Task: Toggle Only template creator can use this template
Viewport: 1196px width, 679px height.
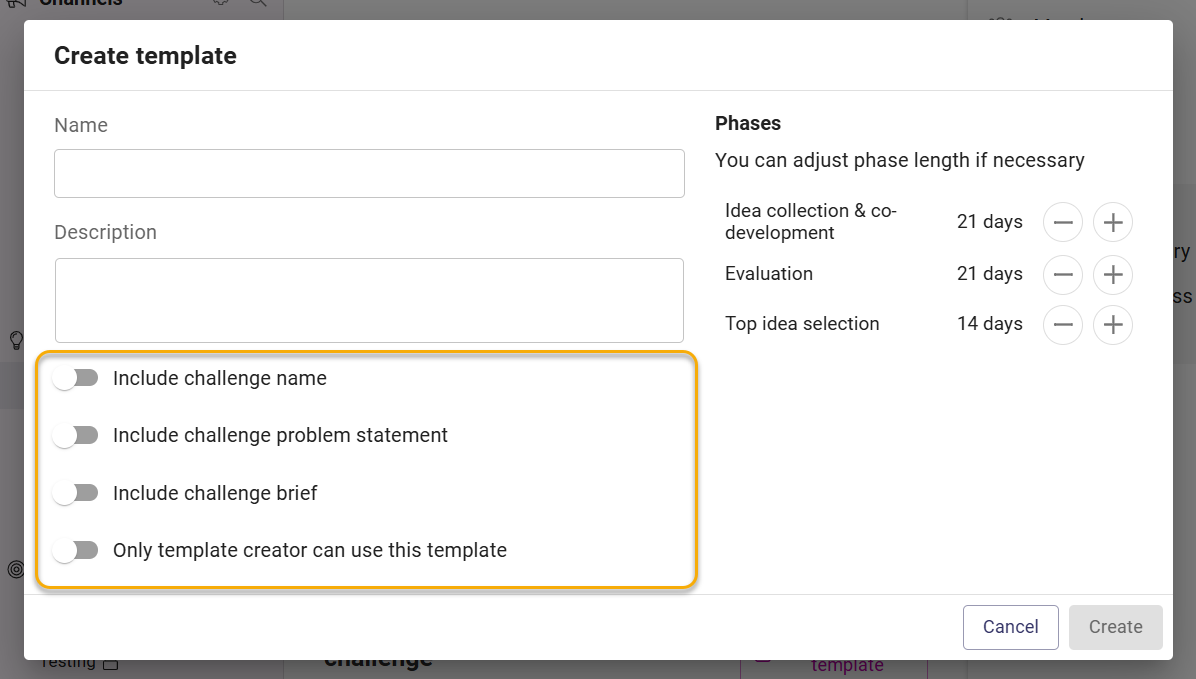Action: click(76, 551)
